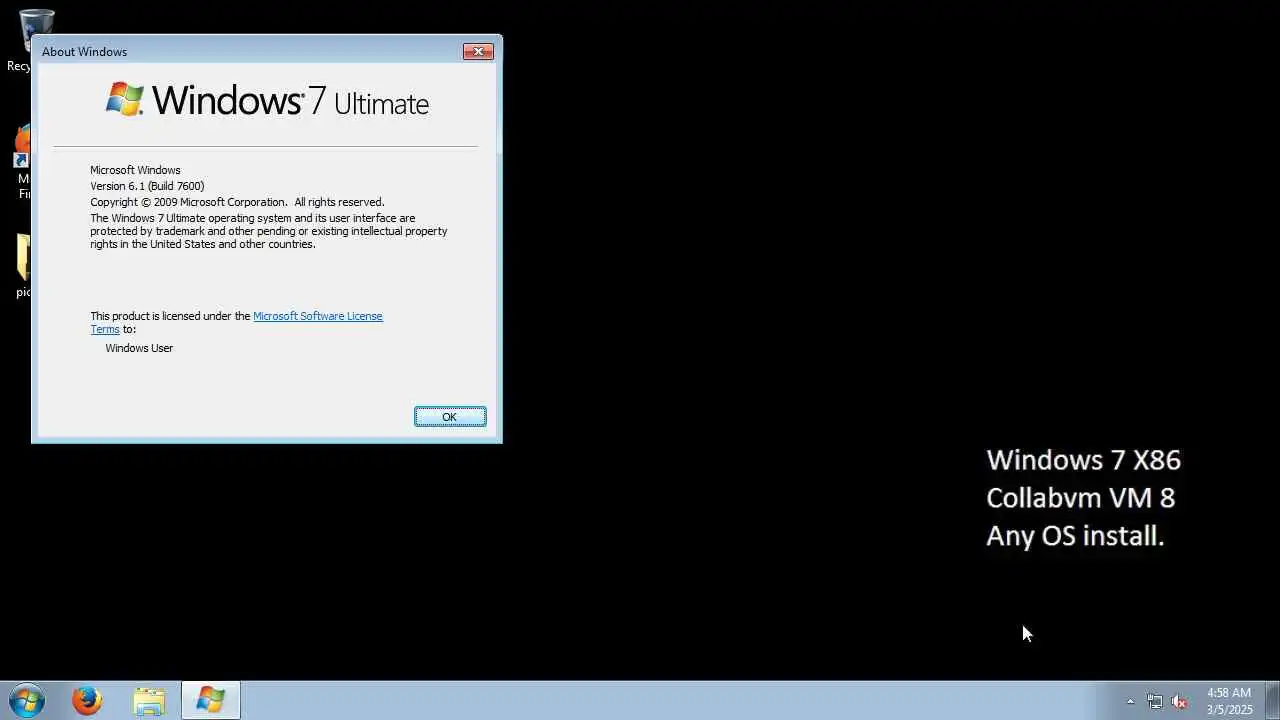Show hidden system tray icons
Image resolution: width=1280 pixels, height=720 pixels.
point(1130,702)
